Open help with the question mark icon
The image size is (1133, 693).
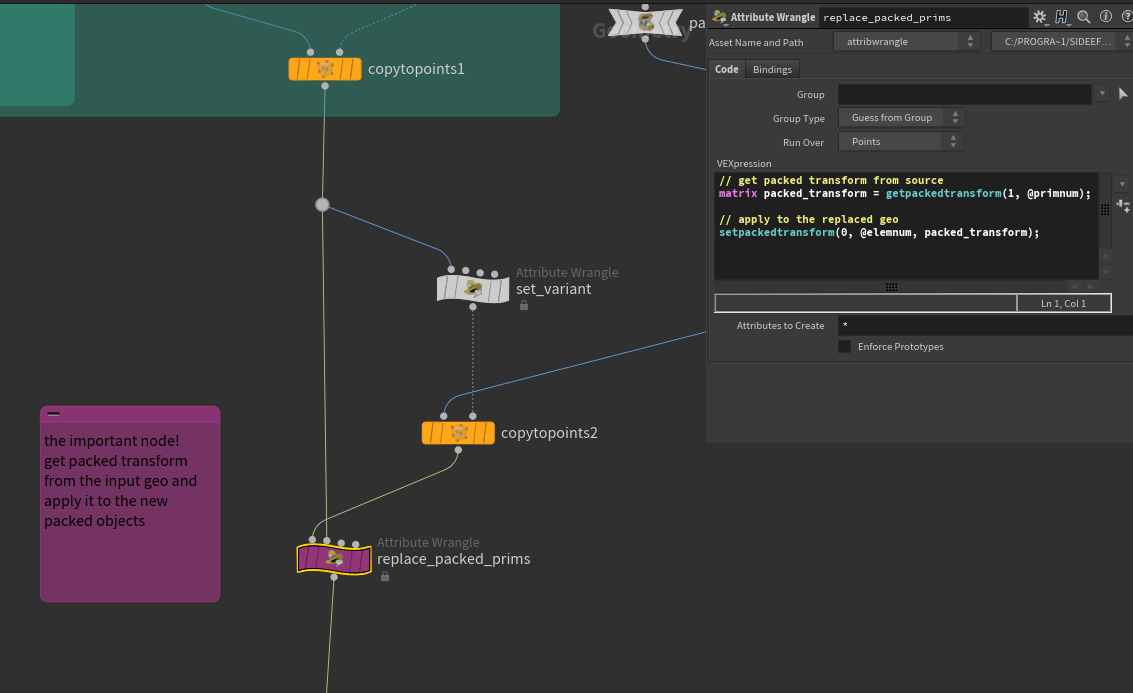pos(1128,17)
